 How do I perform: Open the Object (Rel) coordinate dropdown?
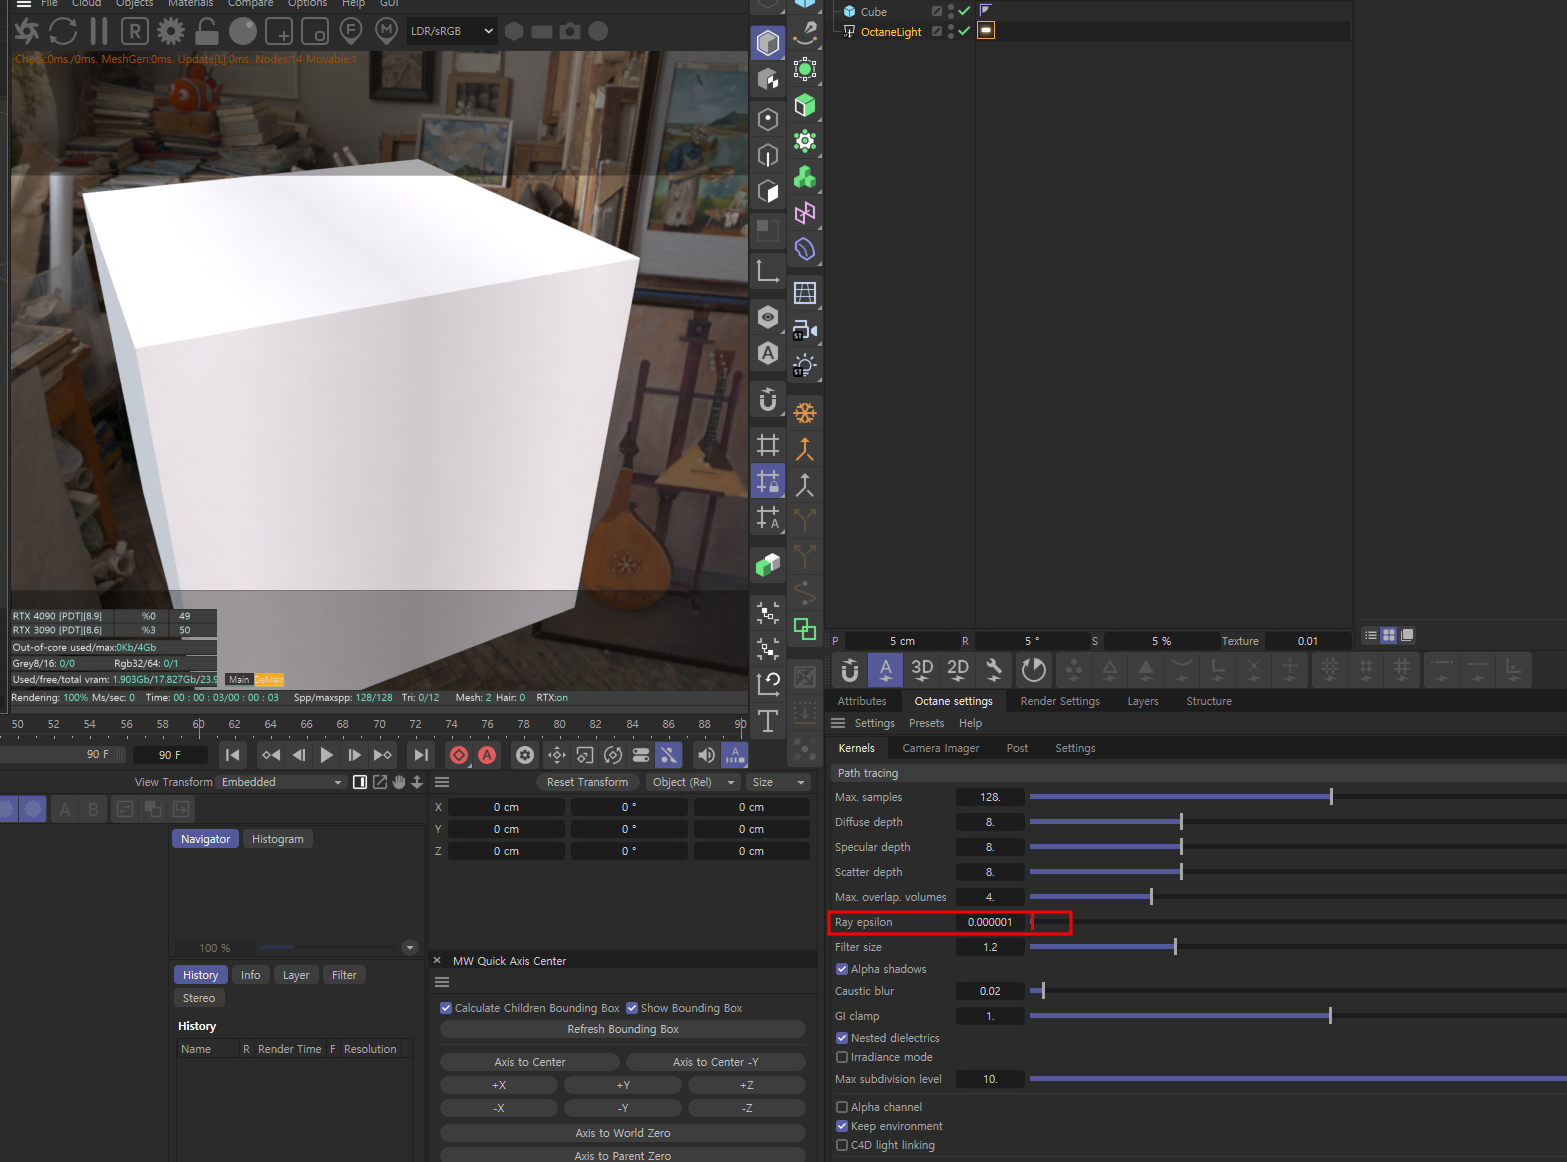692,782
